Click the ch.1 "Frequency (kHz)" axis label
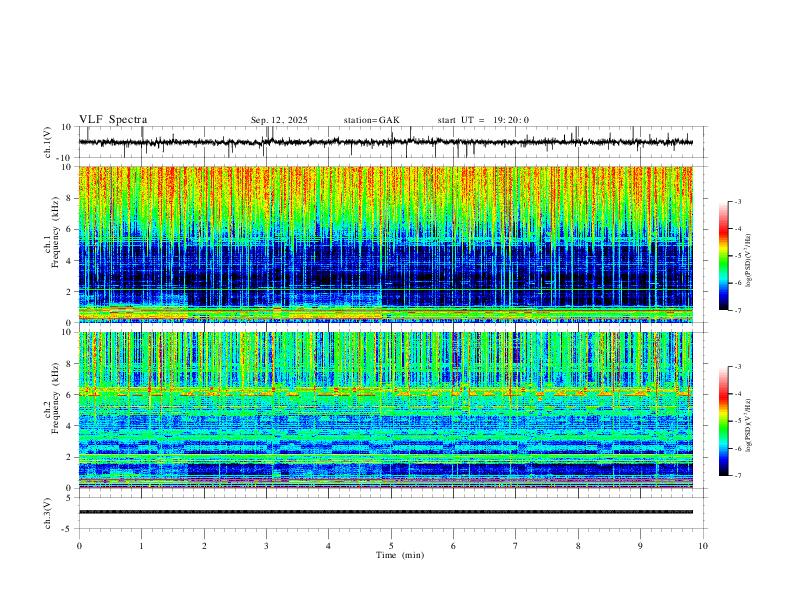 click(x=55, y=232)
